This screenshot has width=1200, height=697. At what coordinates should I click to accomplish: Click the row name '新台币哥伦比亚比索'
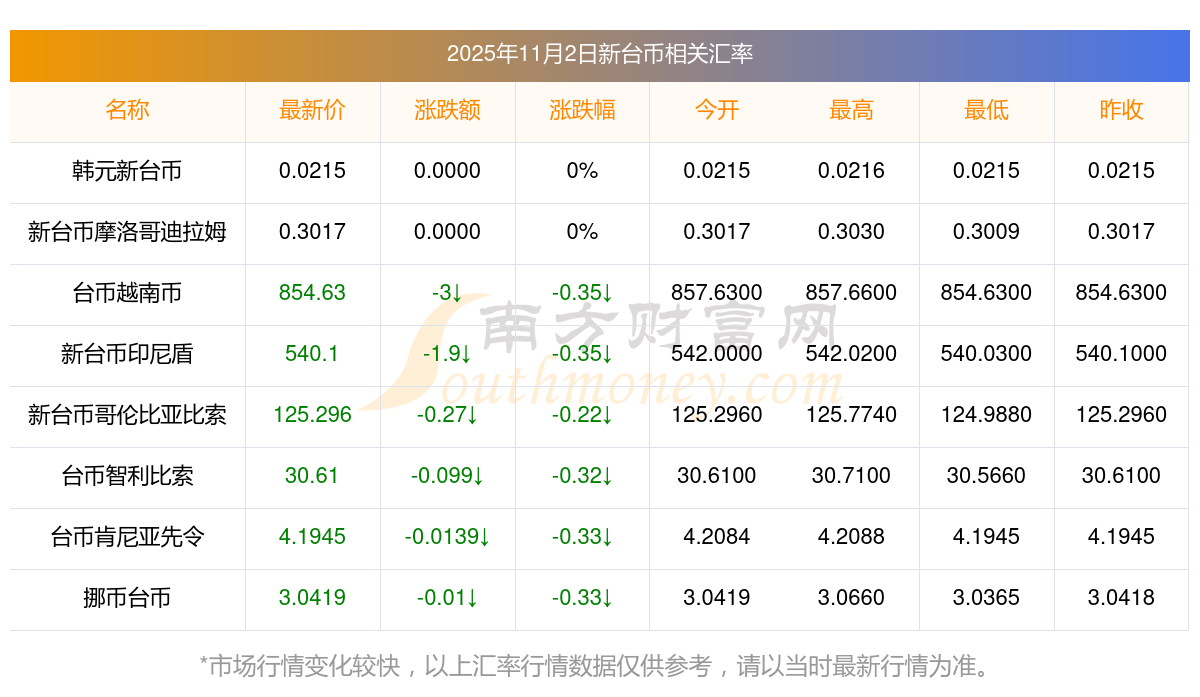coord(127,415)
